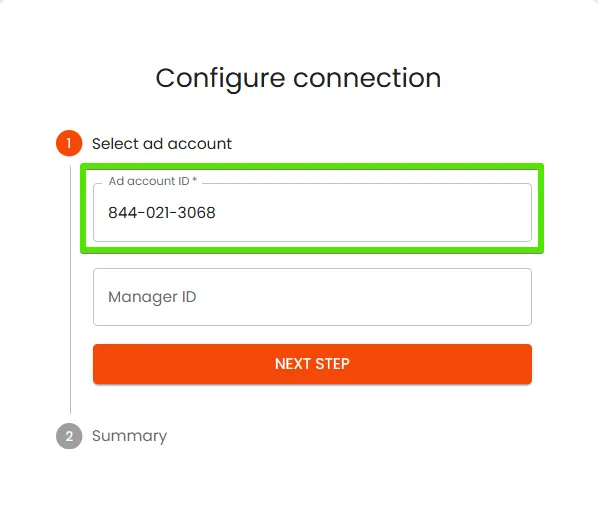Click the number 1 inside the orange circle
The image size is (598, 513).
coord(69,143)
